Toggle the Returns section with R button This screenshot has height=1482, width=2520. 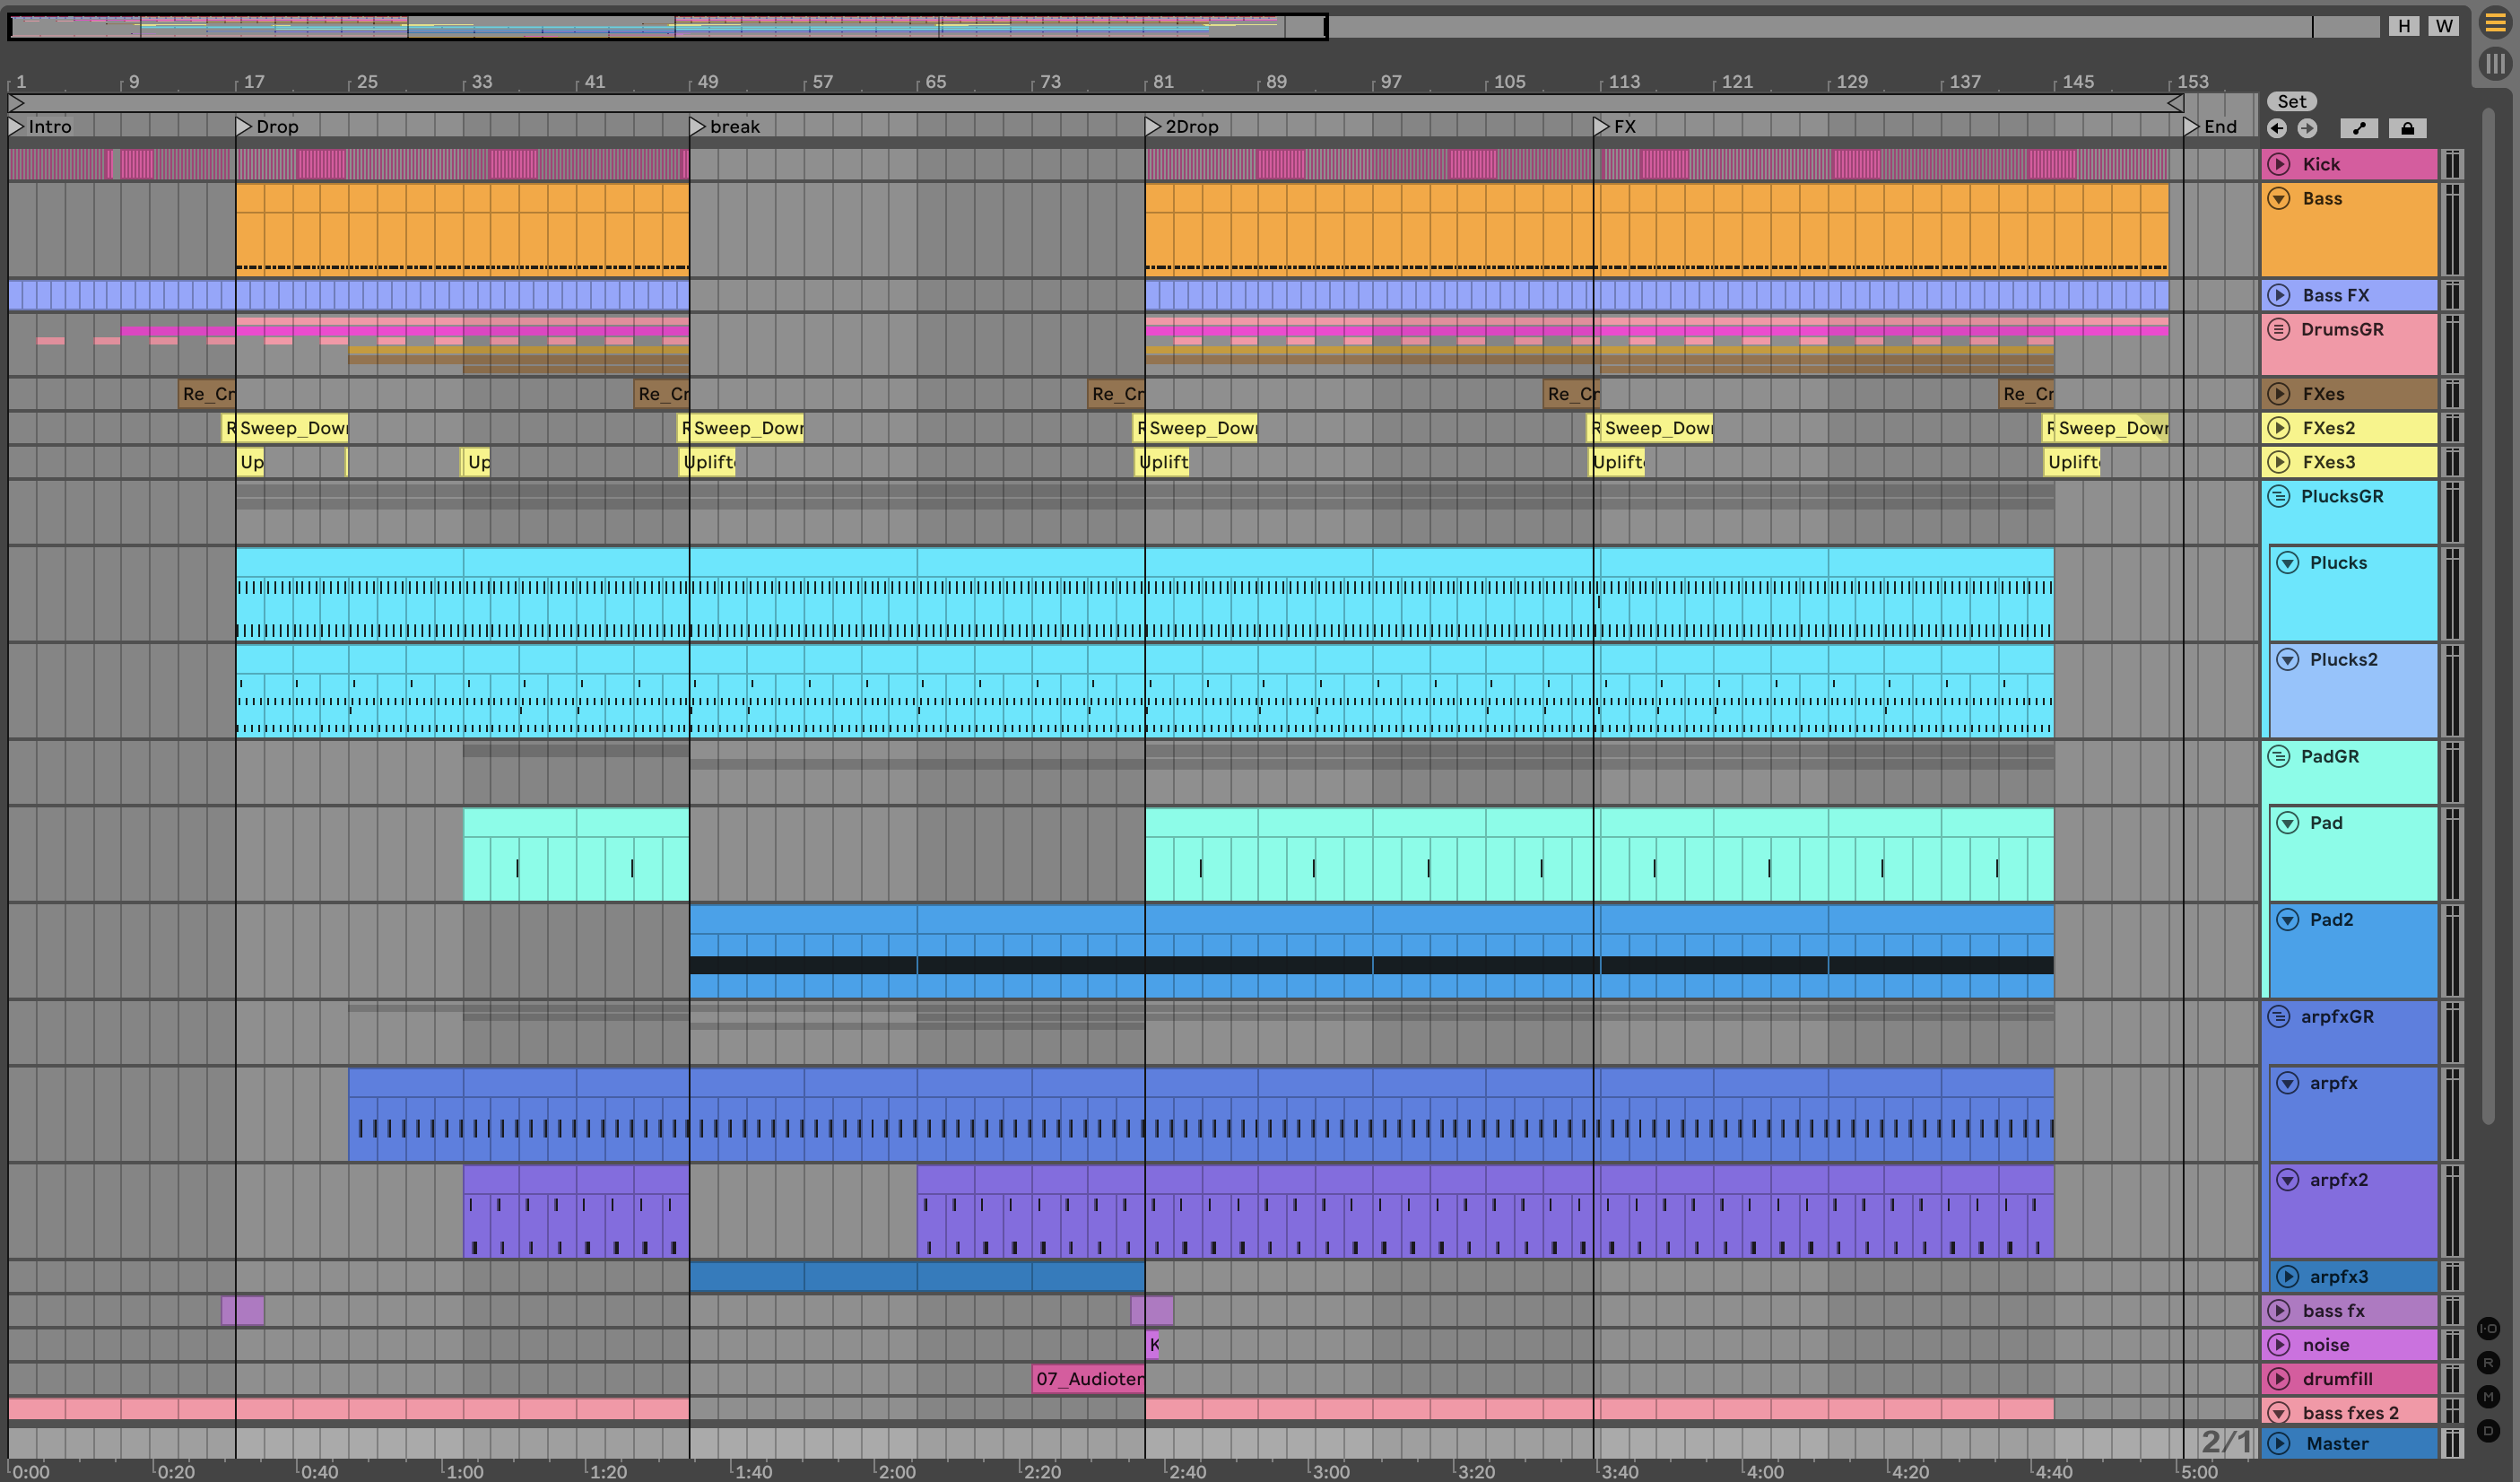2489,1363
